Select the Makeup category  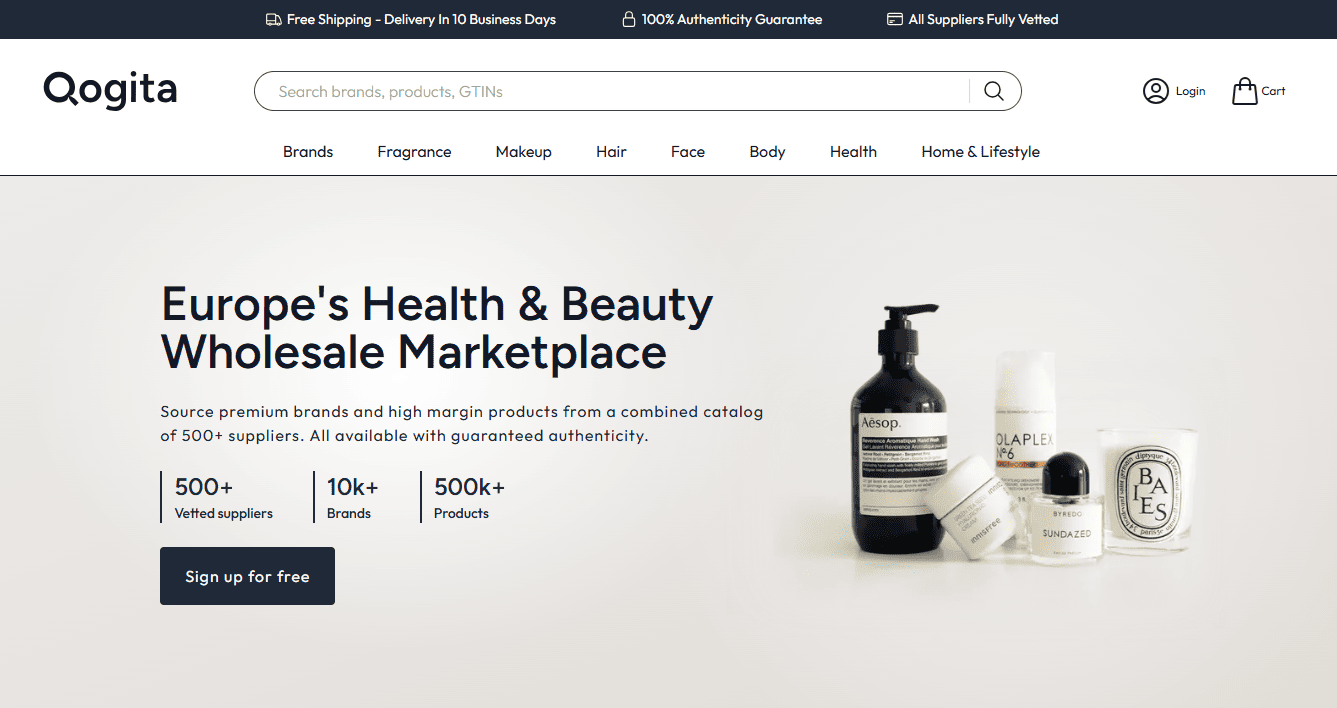(x=523, y=152)
